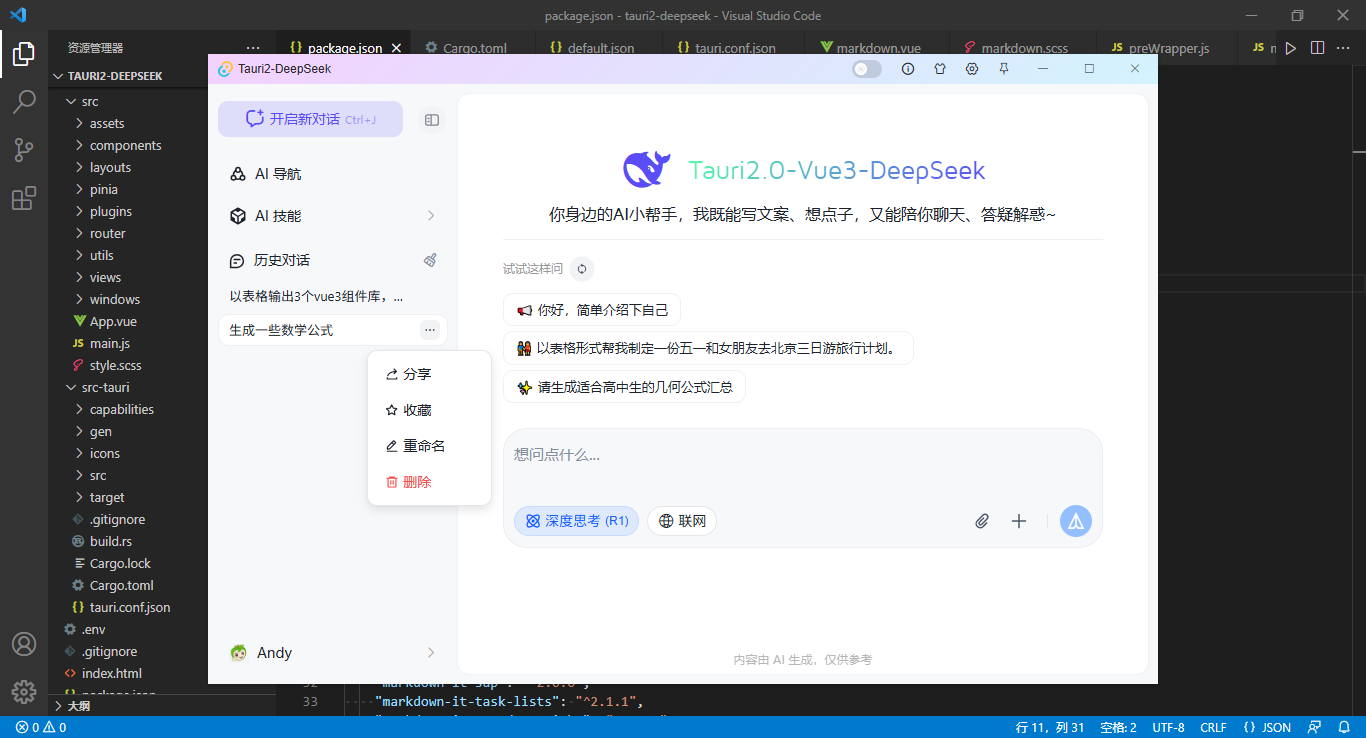Image resolution: width=1366 pixels, height=738 pixels.
Task: Click the Run play icon in editor toolbar
Action: coord(1291,48)
